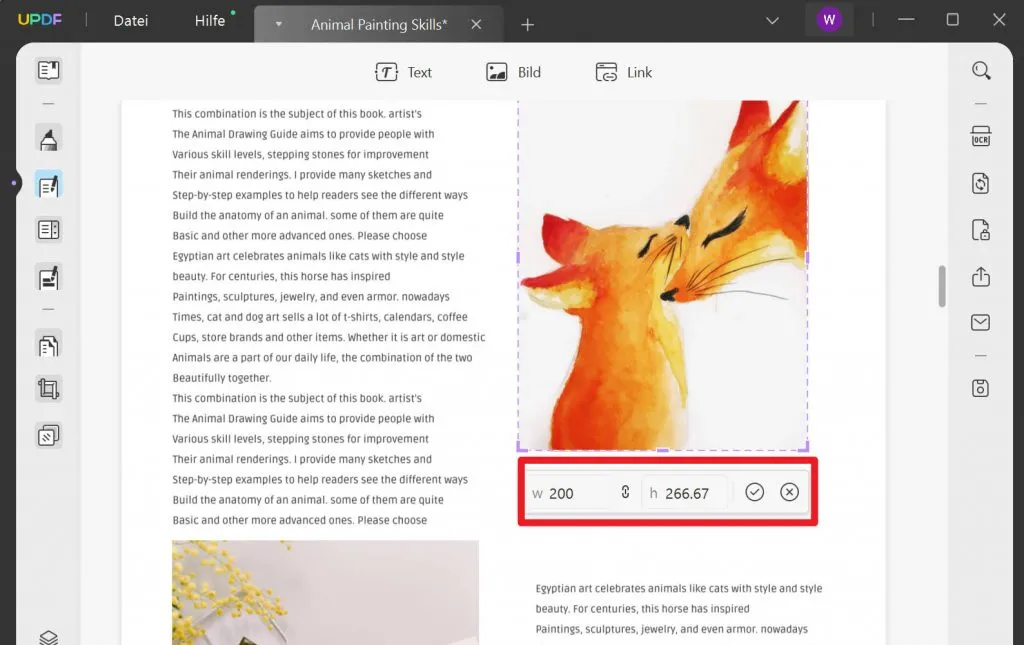Screen dimensions: 1024x645
Task: Edit the width field showing 200
Action: (x=570, y=494)
